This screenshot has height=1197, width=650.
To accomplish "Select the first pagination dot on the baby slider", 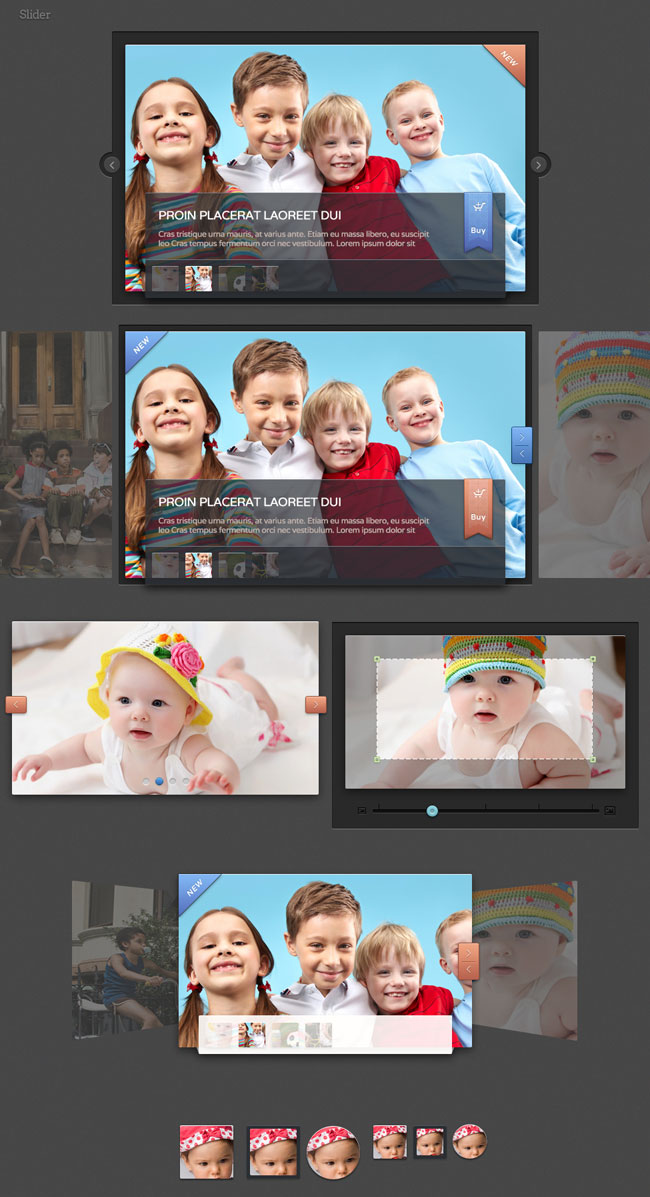I will (x=147, y=780).
